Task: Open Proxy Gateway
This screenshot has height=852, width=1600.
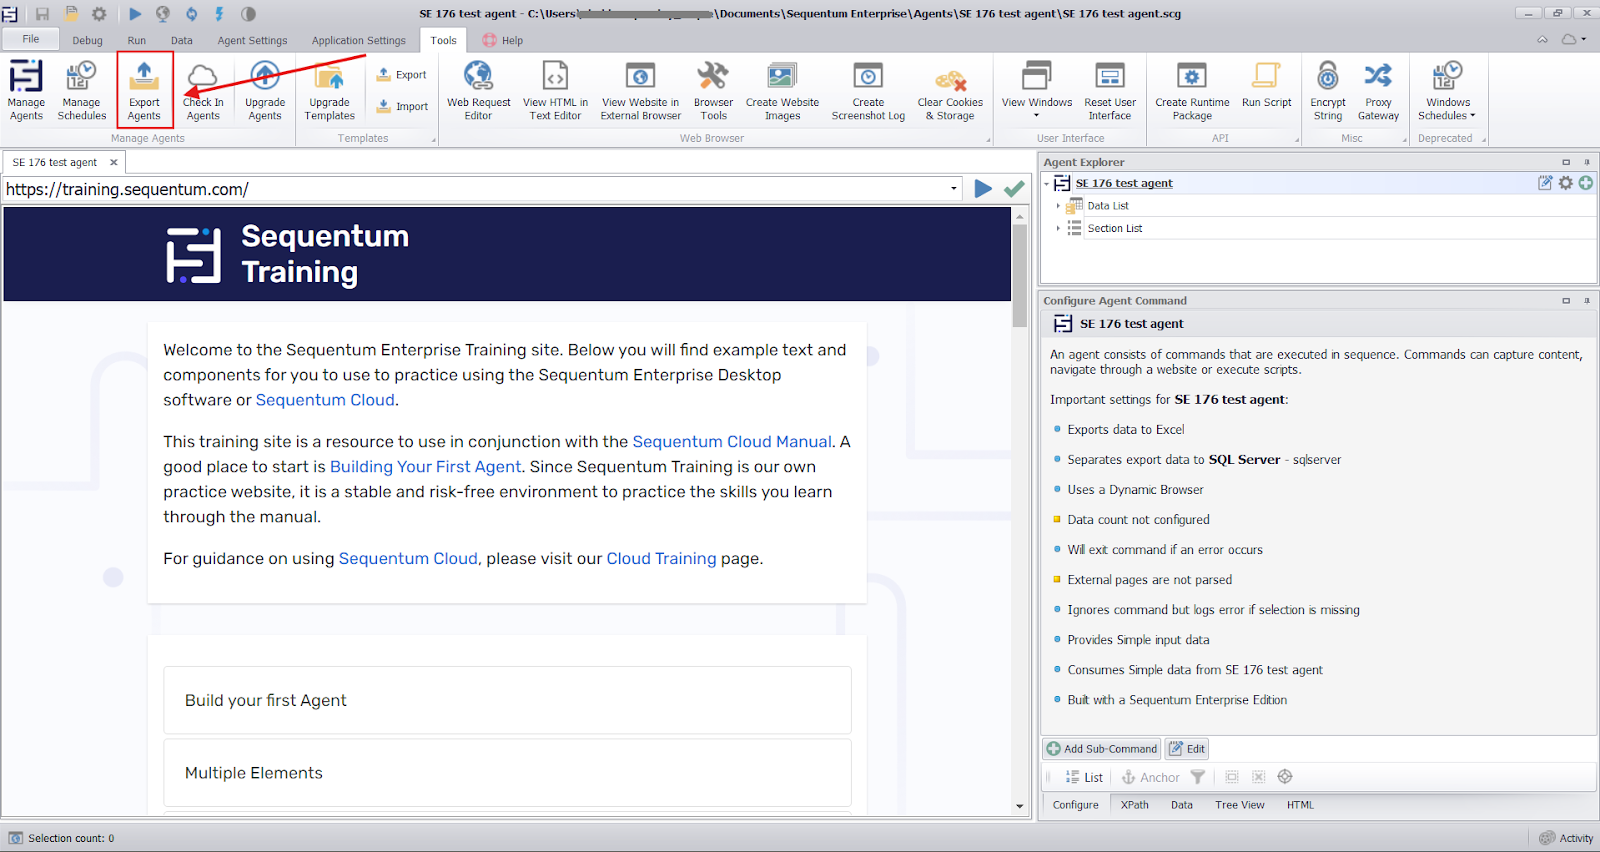Action: click(x=1378, y=90)
